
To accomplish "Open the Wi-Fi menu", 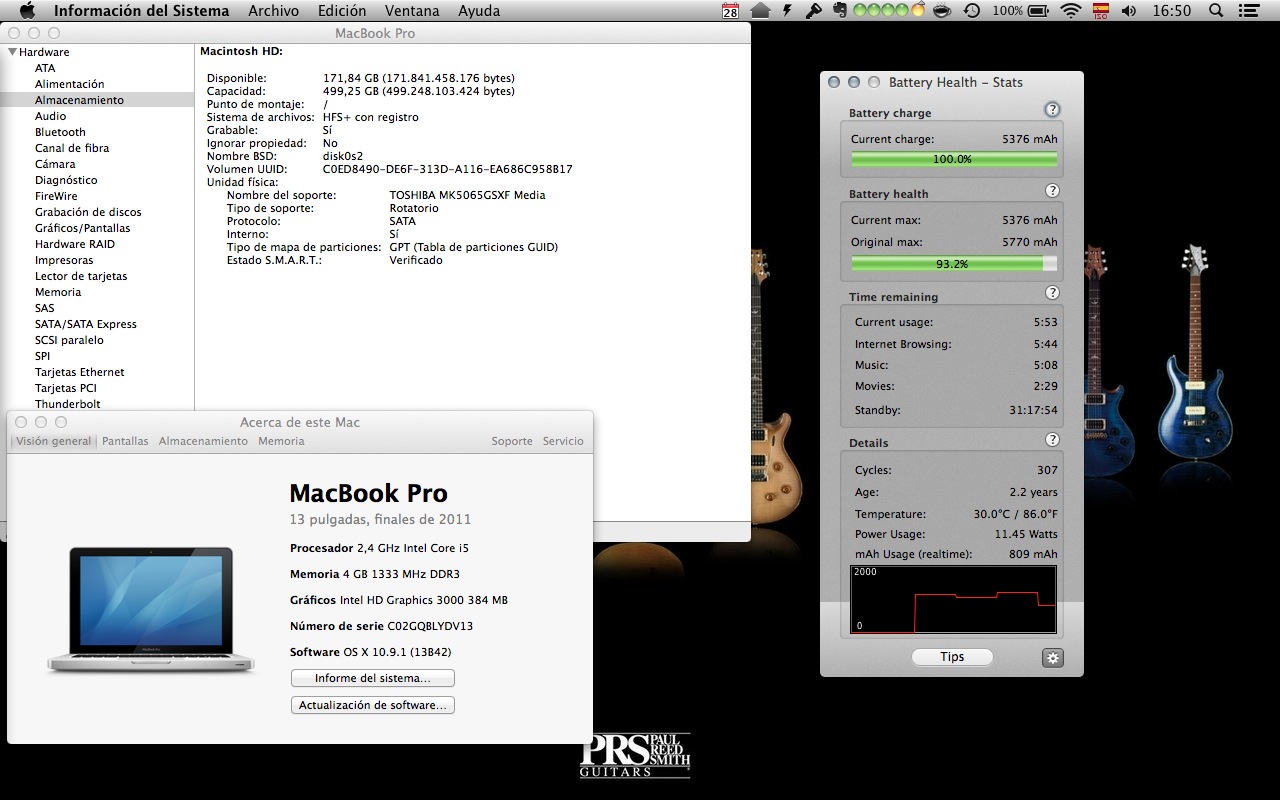I will (x=1071, y=11).
